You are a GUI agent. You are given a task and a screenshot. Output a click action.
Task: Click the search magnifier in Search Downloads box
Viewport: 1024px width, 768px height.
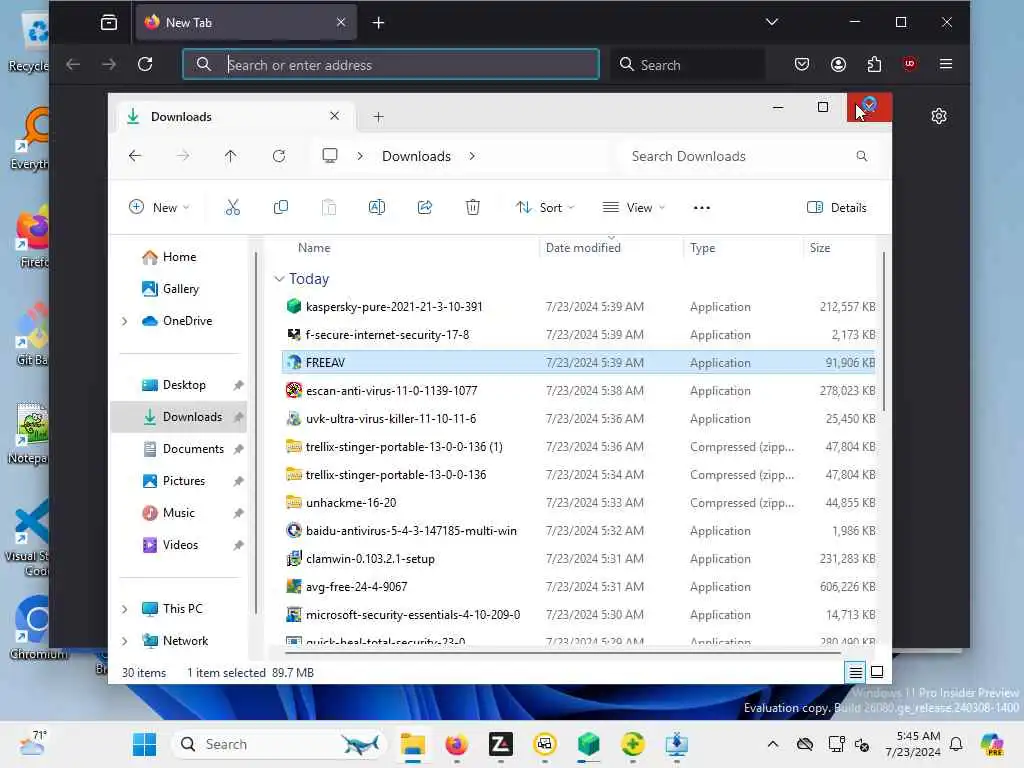pyautogui.click(x=862, y=156)
